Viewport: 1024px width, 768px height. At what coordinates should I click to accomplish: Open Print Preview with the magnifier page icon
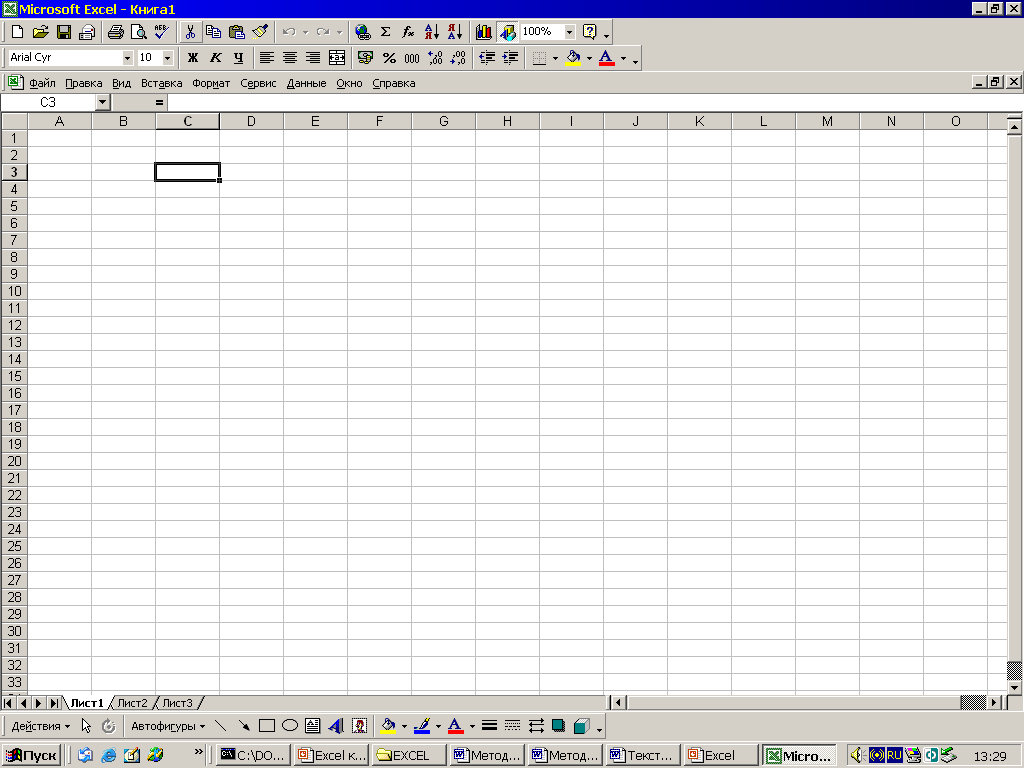click(138, 31)
